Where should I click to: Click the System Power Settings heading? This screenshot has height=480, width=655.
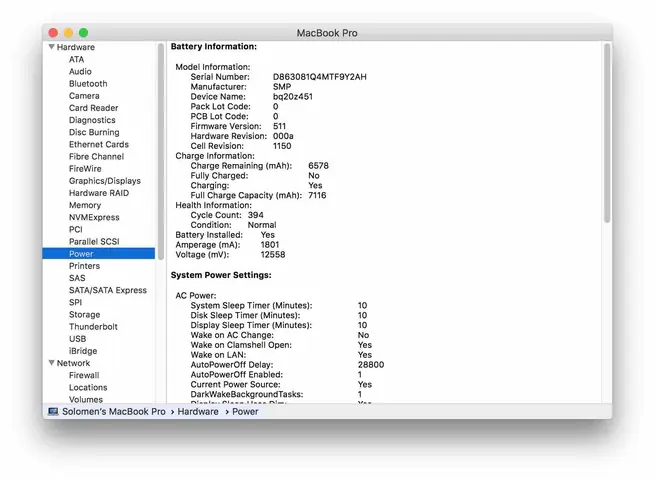tap(221, 275)
